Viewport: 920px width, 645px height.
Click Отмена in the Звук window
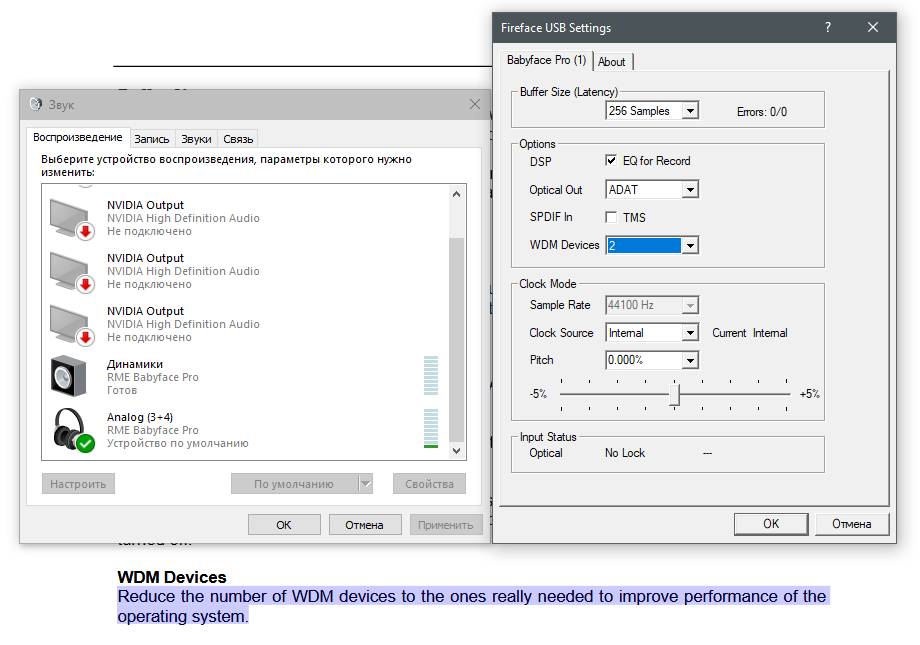(x=364, y=525)
